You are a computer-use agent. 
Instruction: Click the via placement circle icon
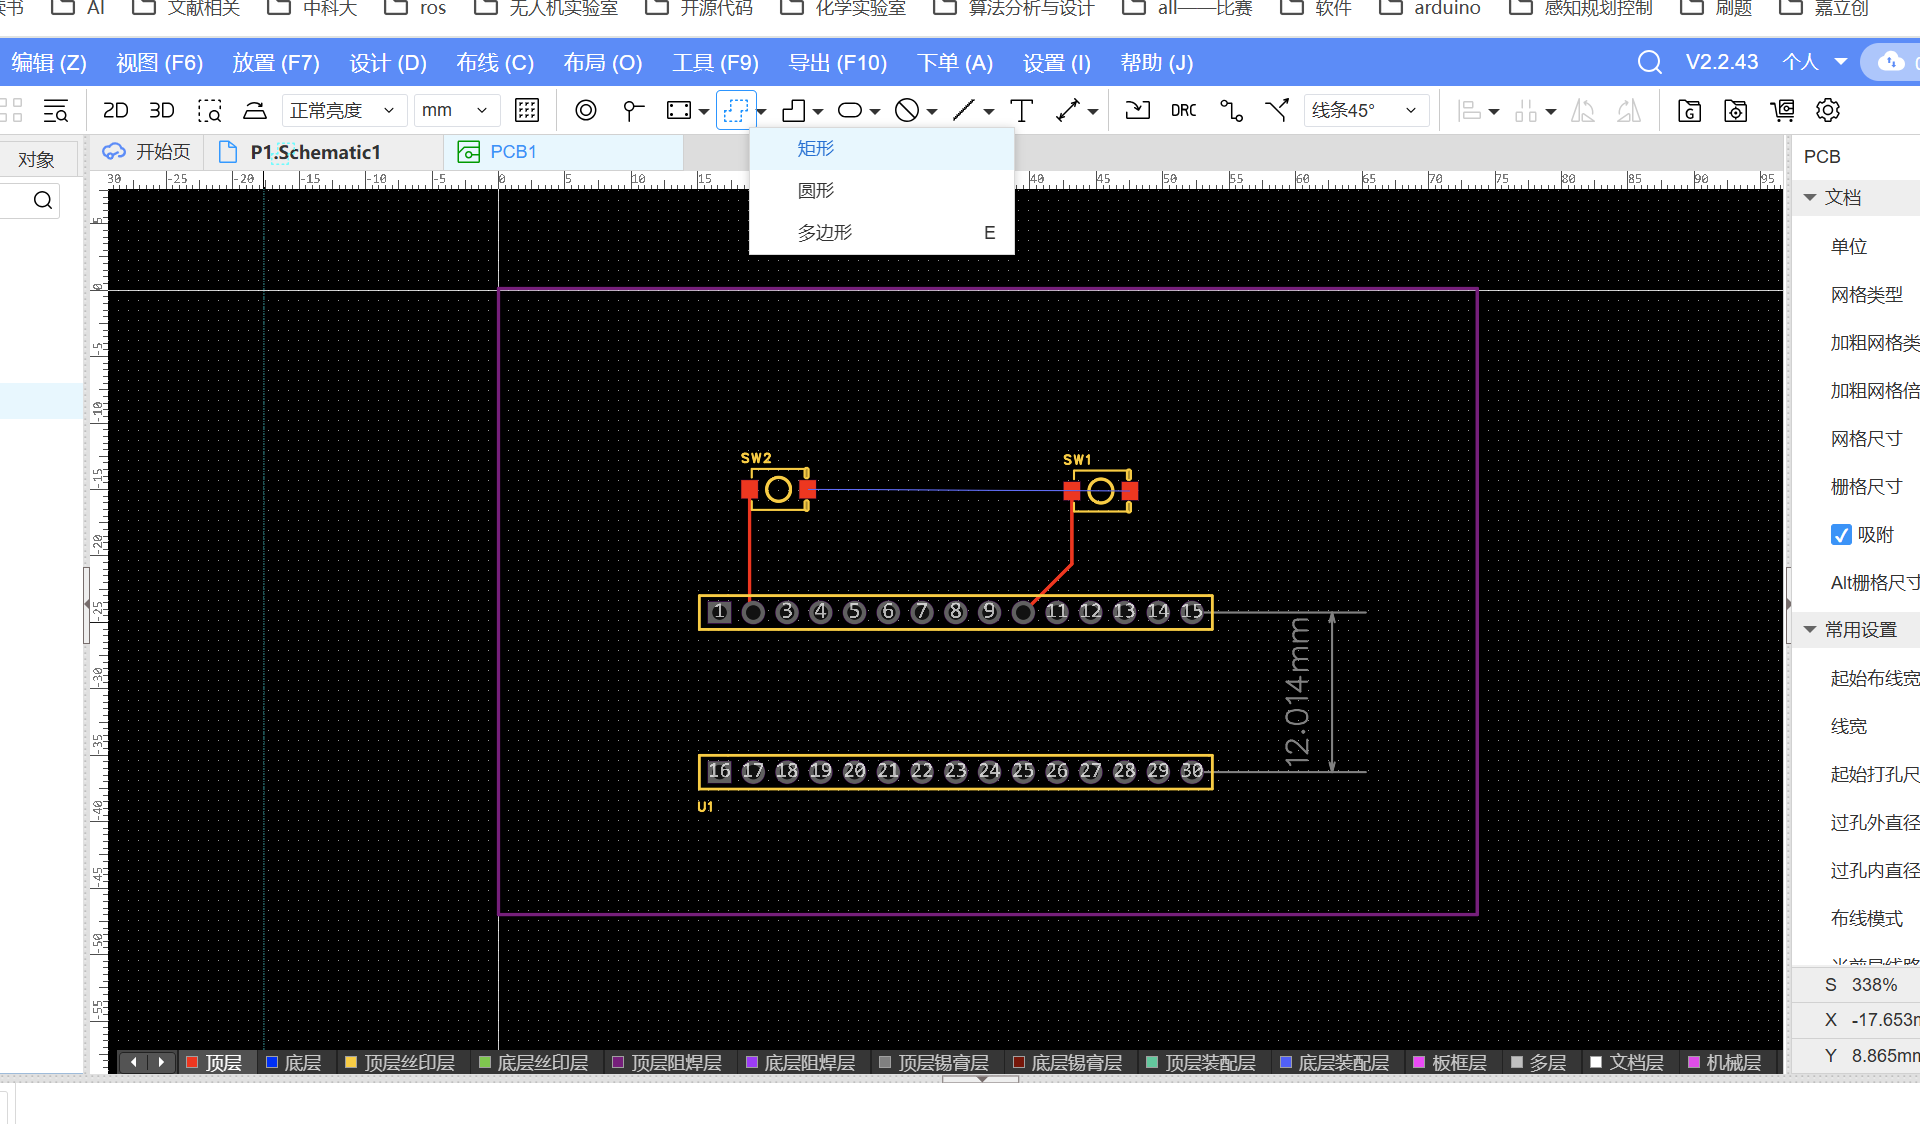click(x=586, y=110)
